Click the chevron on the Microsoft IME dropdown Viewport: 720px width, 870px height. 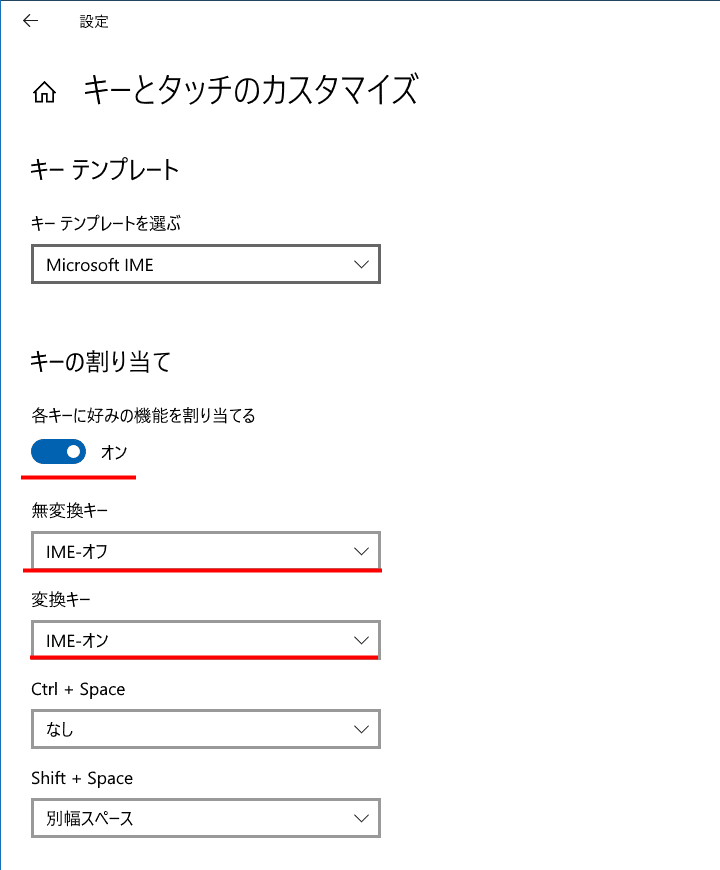pos(362,264)
